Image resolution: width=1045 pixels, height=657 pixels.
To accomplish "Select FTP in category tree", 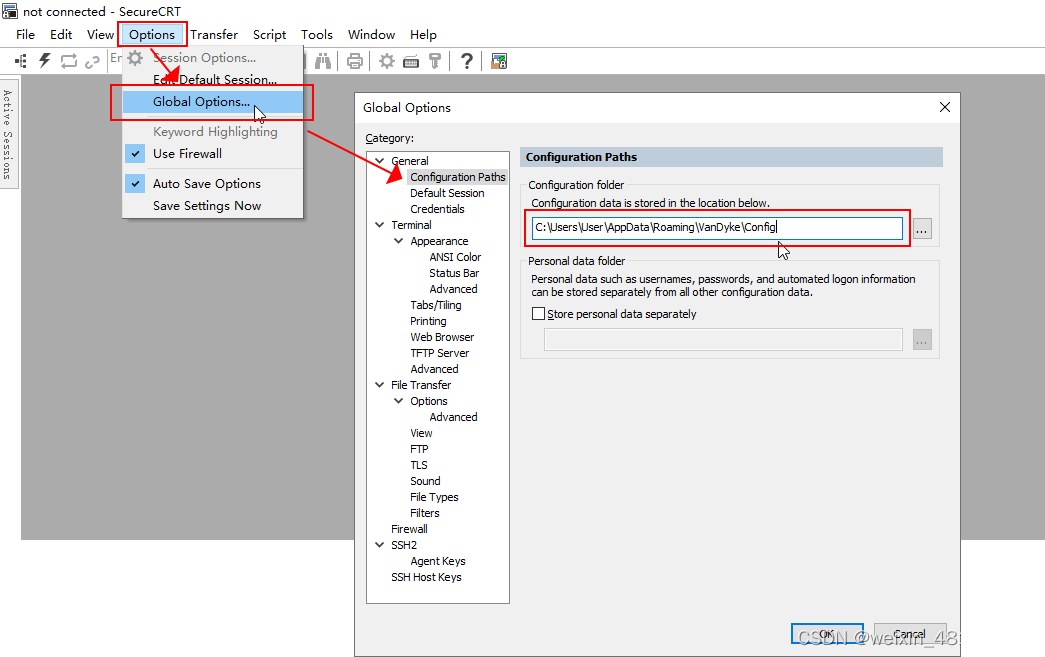I will (419, 448).
